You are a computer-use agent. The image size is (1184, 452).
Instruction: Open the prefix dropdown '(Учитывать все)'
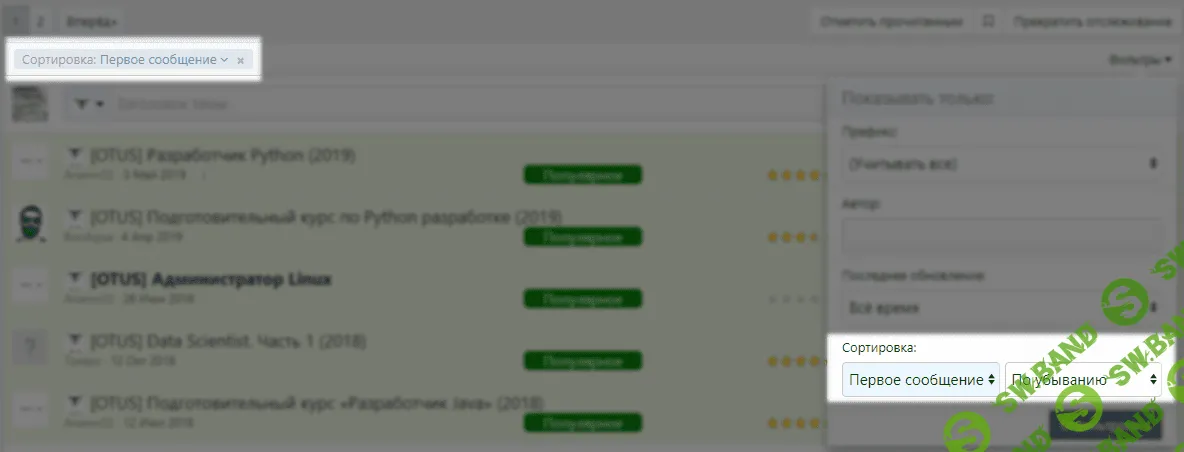(x=1001, y=163)
